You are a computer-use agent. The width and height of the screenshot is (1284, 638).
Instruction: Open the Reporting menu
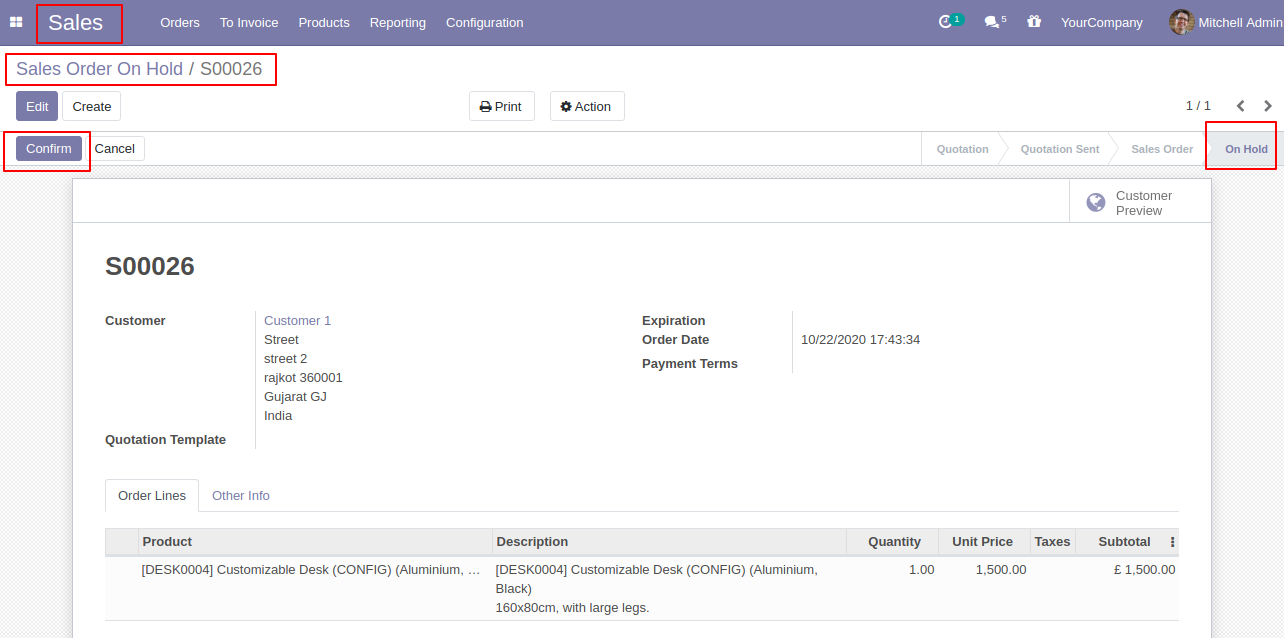[398, 22]
